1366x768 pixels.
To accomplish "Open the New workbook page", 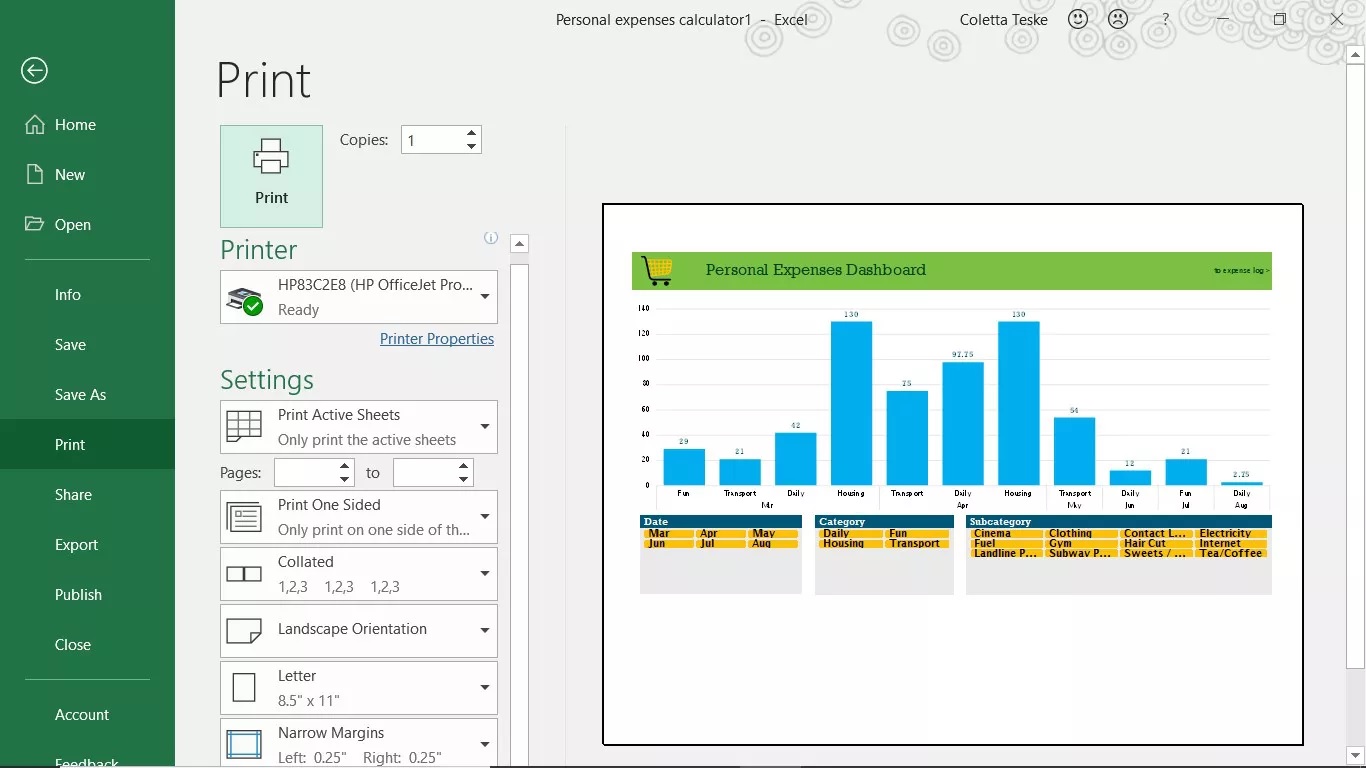I will click(x=70, y=175).
